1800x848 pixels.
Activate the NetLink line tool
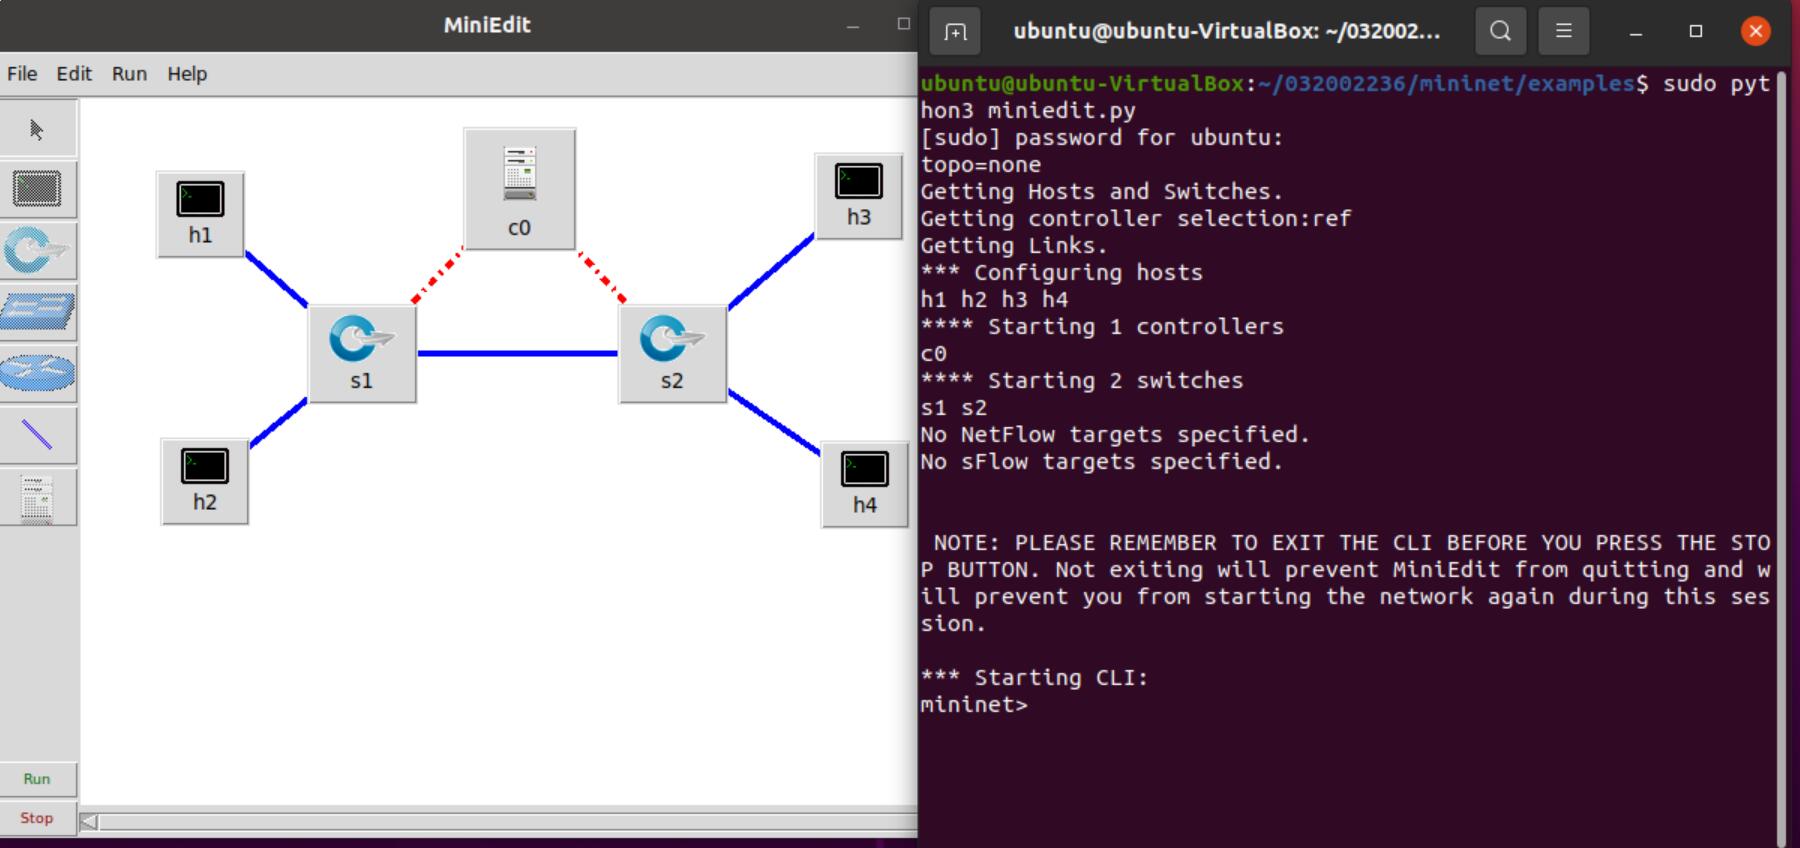pos(38,435)
